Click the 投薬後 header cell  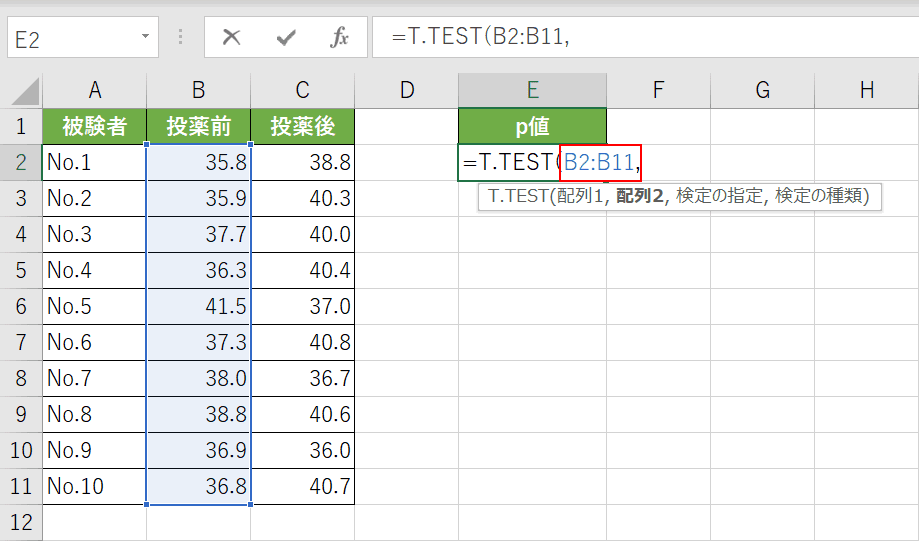point(302,127)
